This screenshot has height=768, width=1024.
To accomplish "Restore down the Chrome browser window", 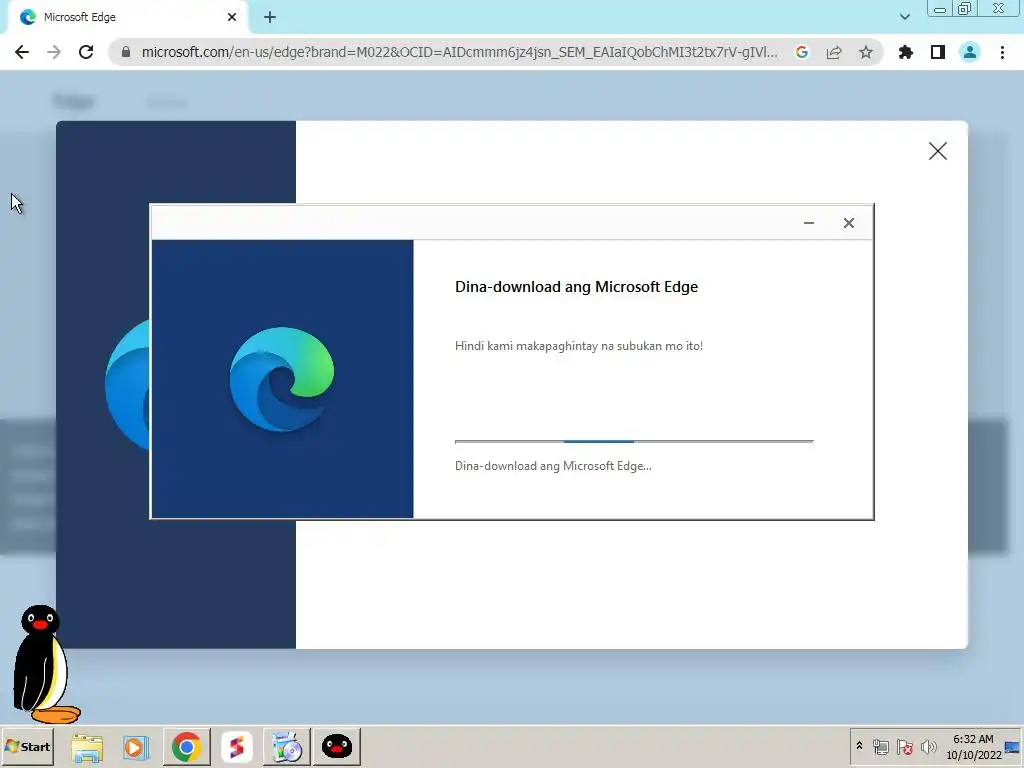I will tap(965, 9).
